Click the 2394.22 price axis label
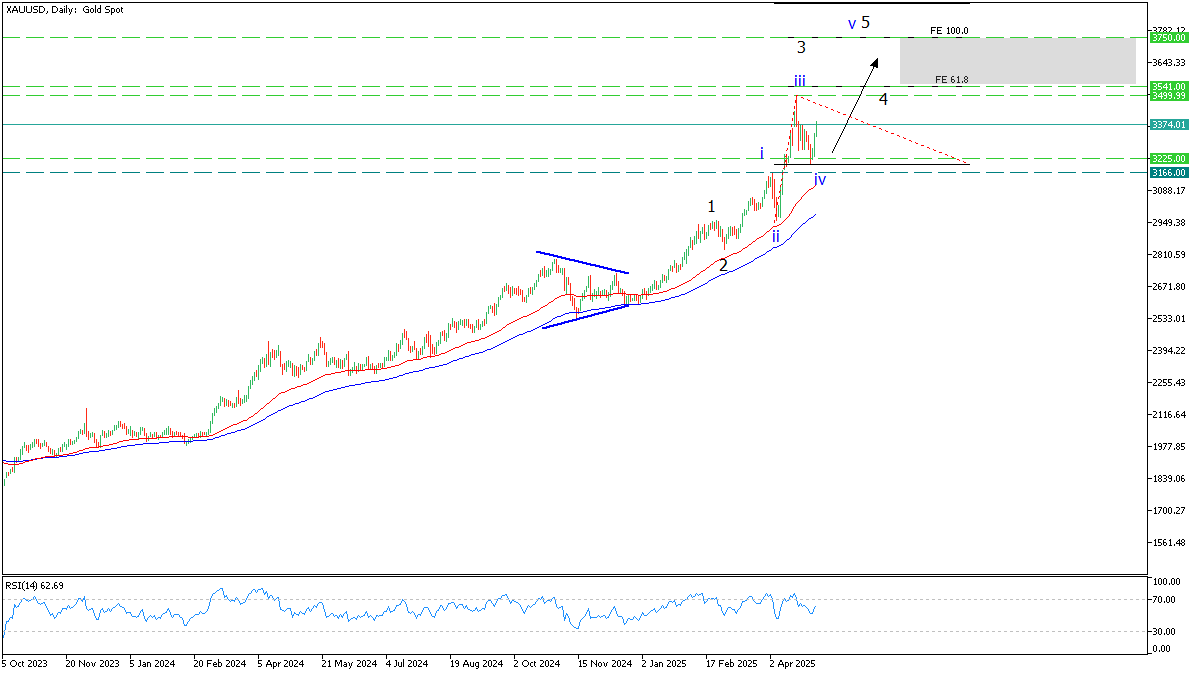The height and width of the screenshot is (675, 1200). pyautogui.click(x=1168, y=351)
